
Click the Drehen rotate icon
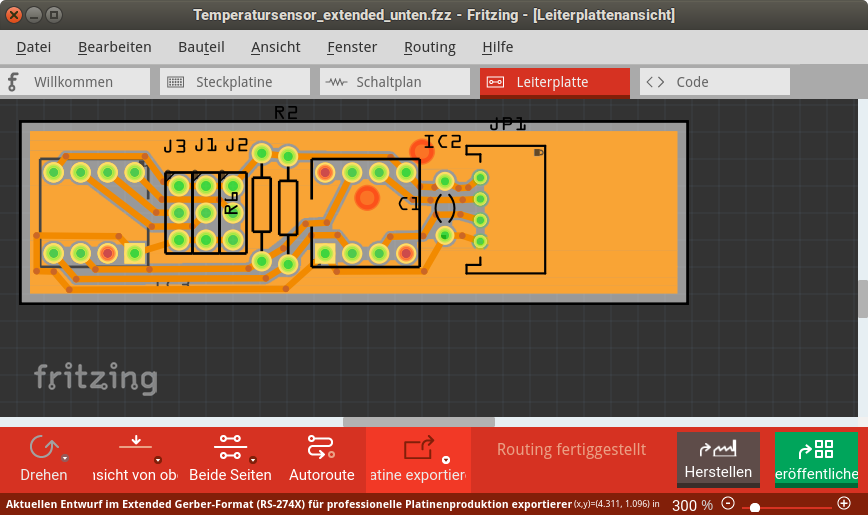click(x=43, y=448)
